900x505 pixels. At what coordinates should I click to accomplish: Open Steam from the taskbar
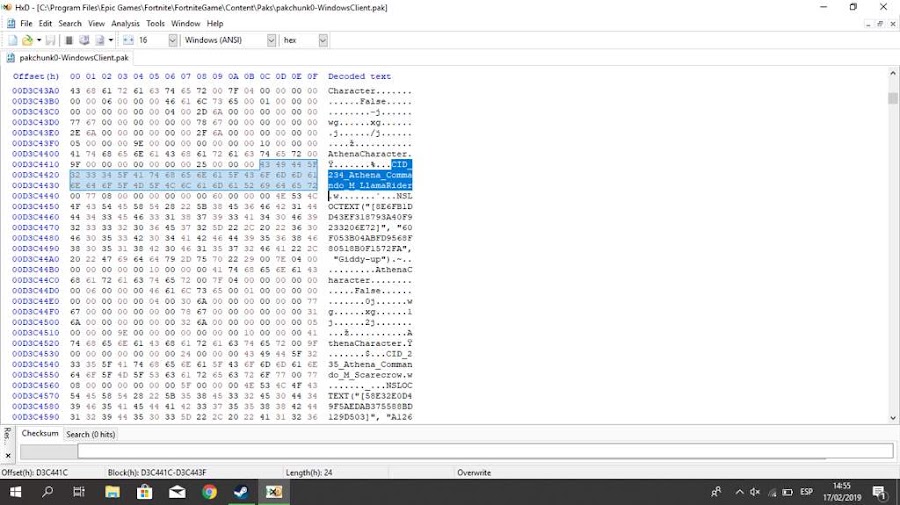point(241,492)
